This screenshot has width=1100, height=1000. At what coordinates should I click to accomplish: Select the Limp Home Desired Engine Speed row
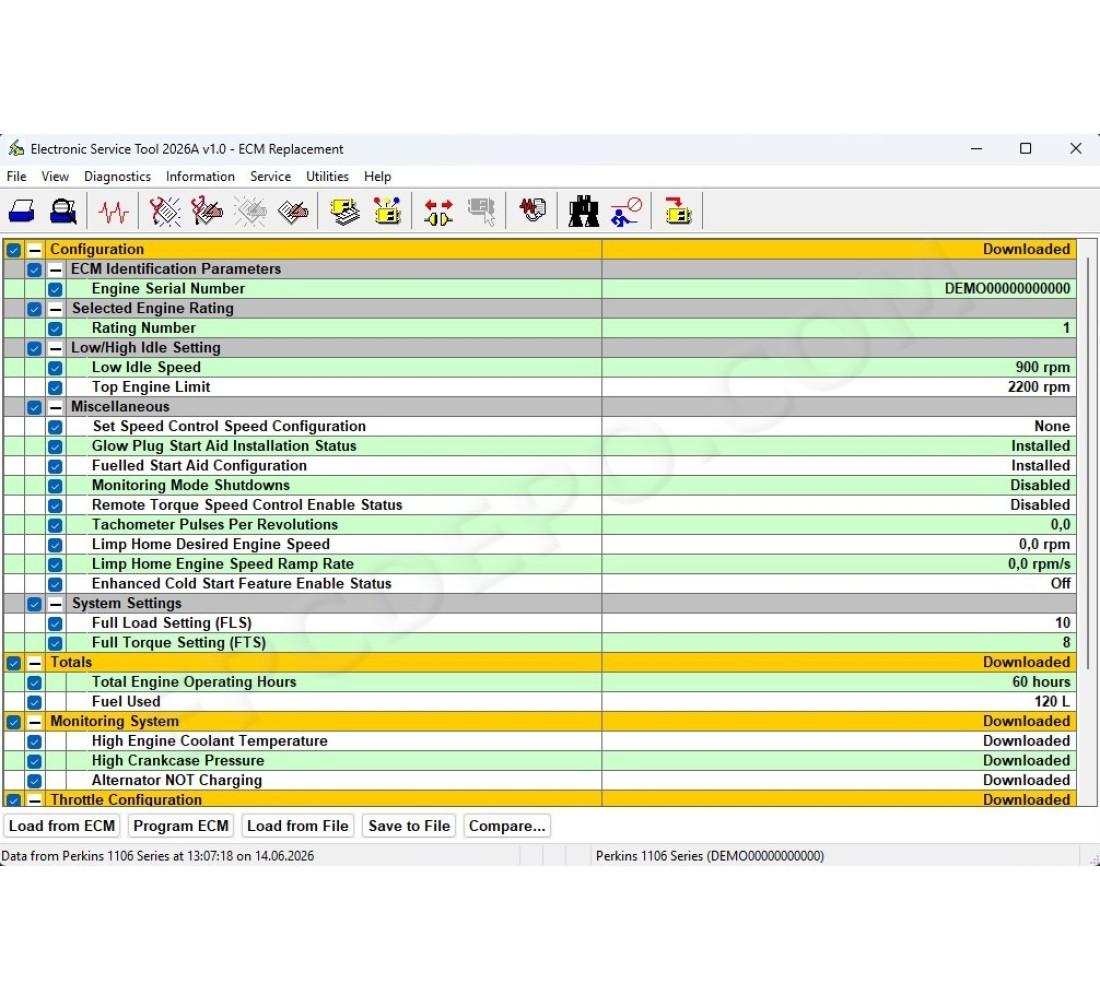click(x=540, y=545)
